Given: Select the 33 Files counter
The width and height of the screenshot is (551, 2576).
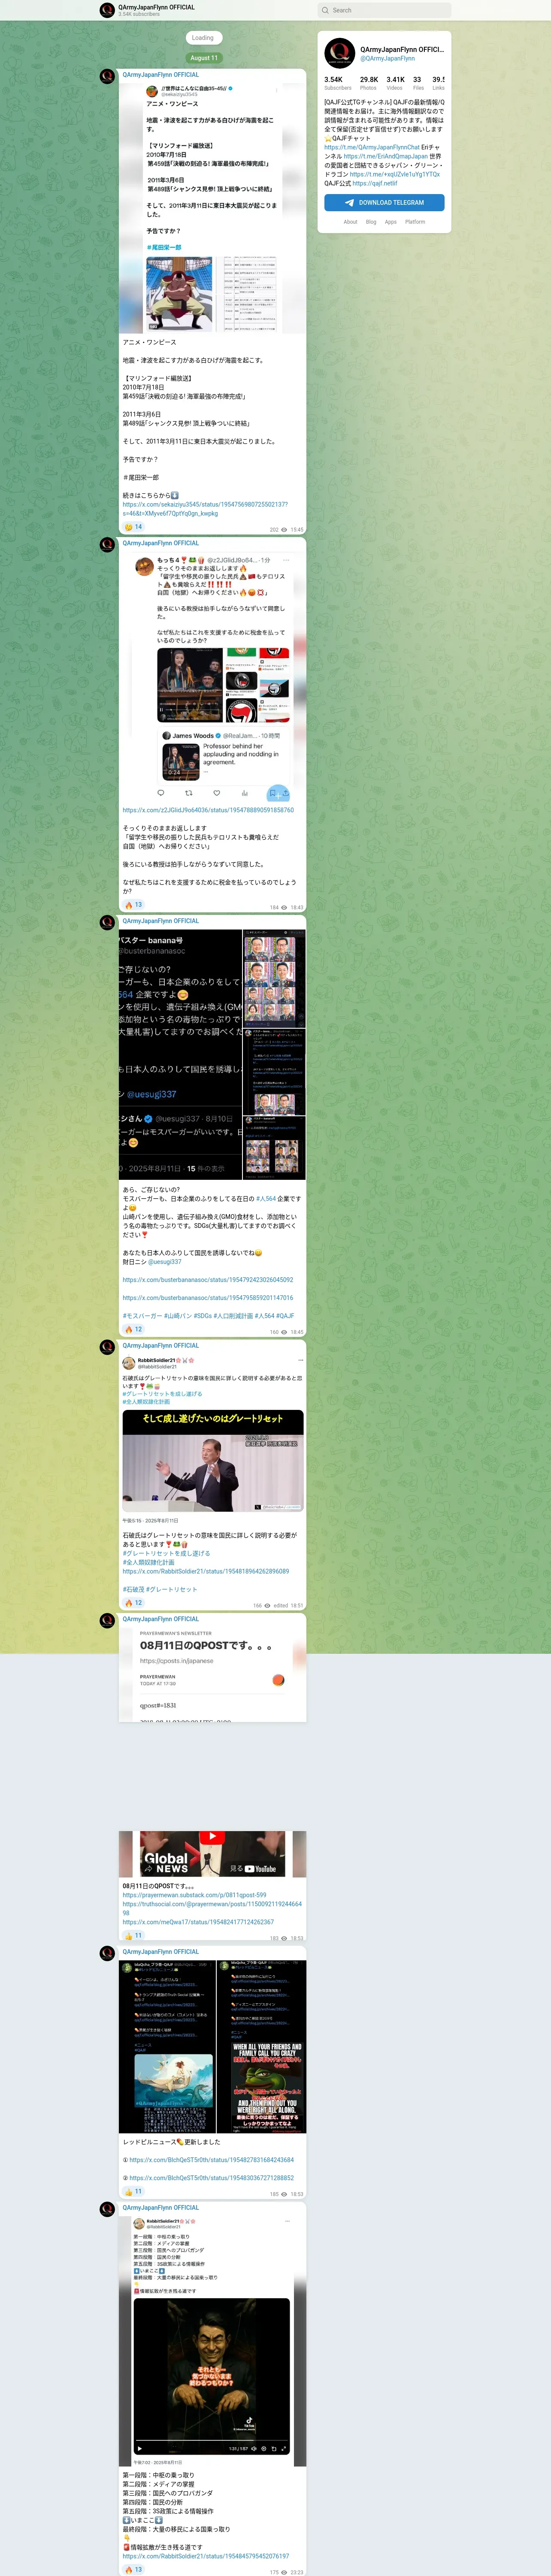Looking at the screenshot, I should point(418,83).
